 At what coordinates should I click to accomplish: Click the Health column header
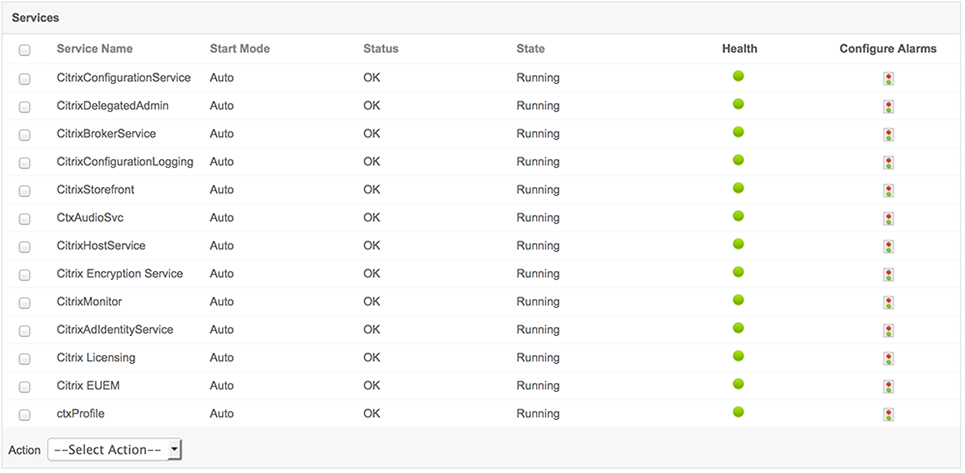[x=739, y=49]
